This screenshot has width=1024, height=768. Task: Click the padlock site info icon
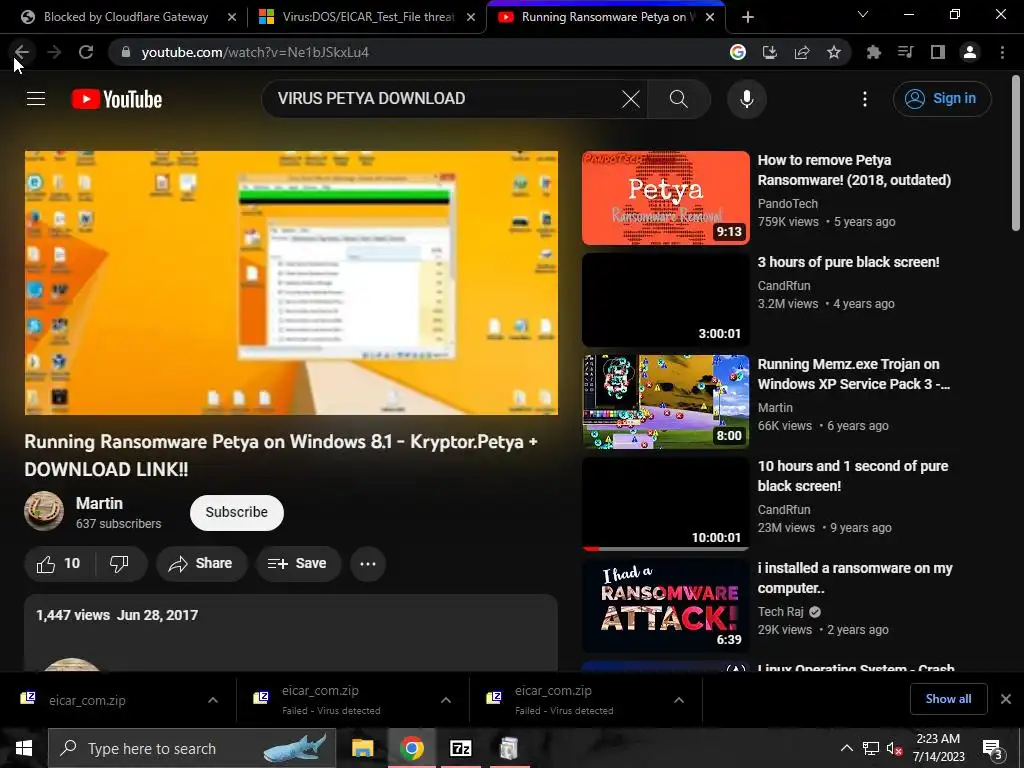[126, 52]
